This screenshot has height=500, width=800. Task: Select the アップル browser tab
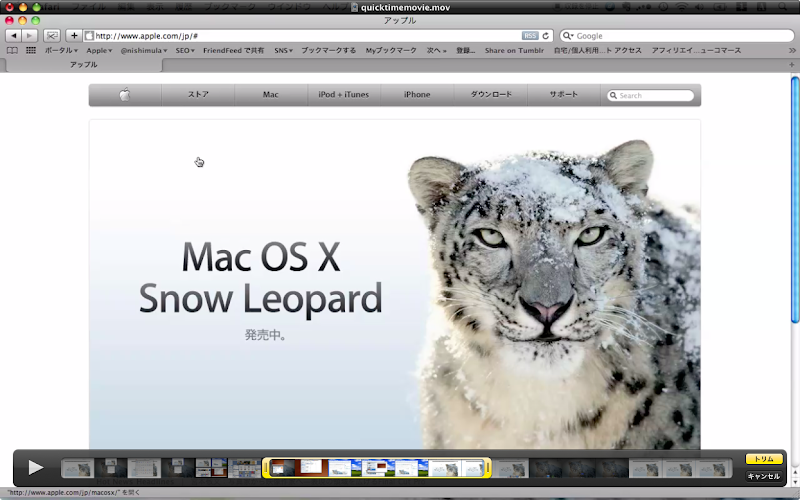coord(83,65)
